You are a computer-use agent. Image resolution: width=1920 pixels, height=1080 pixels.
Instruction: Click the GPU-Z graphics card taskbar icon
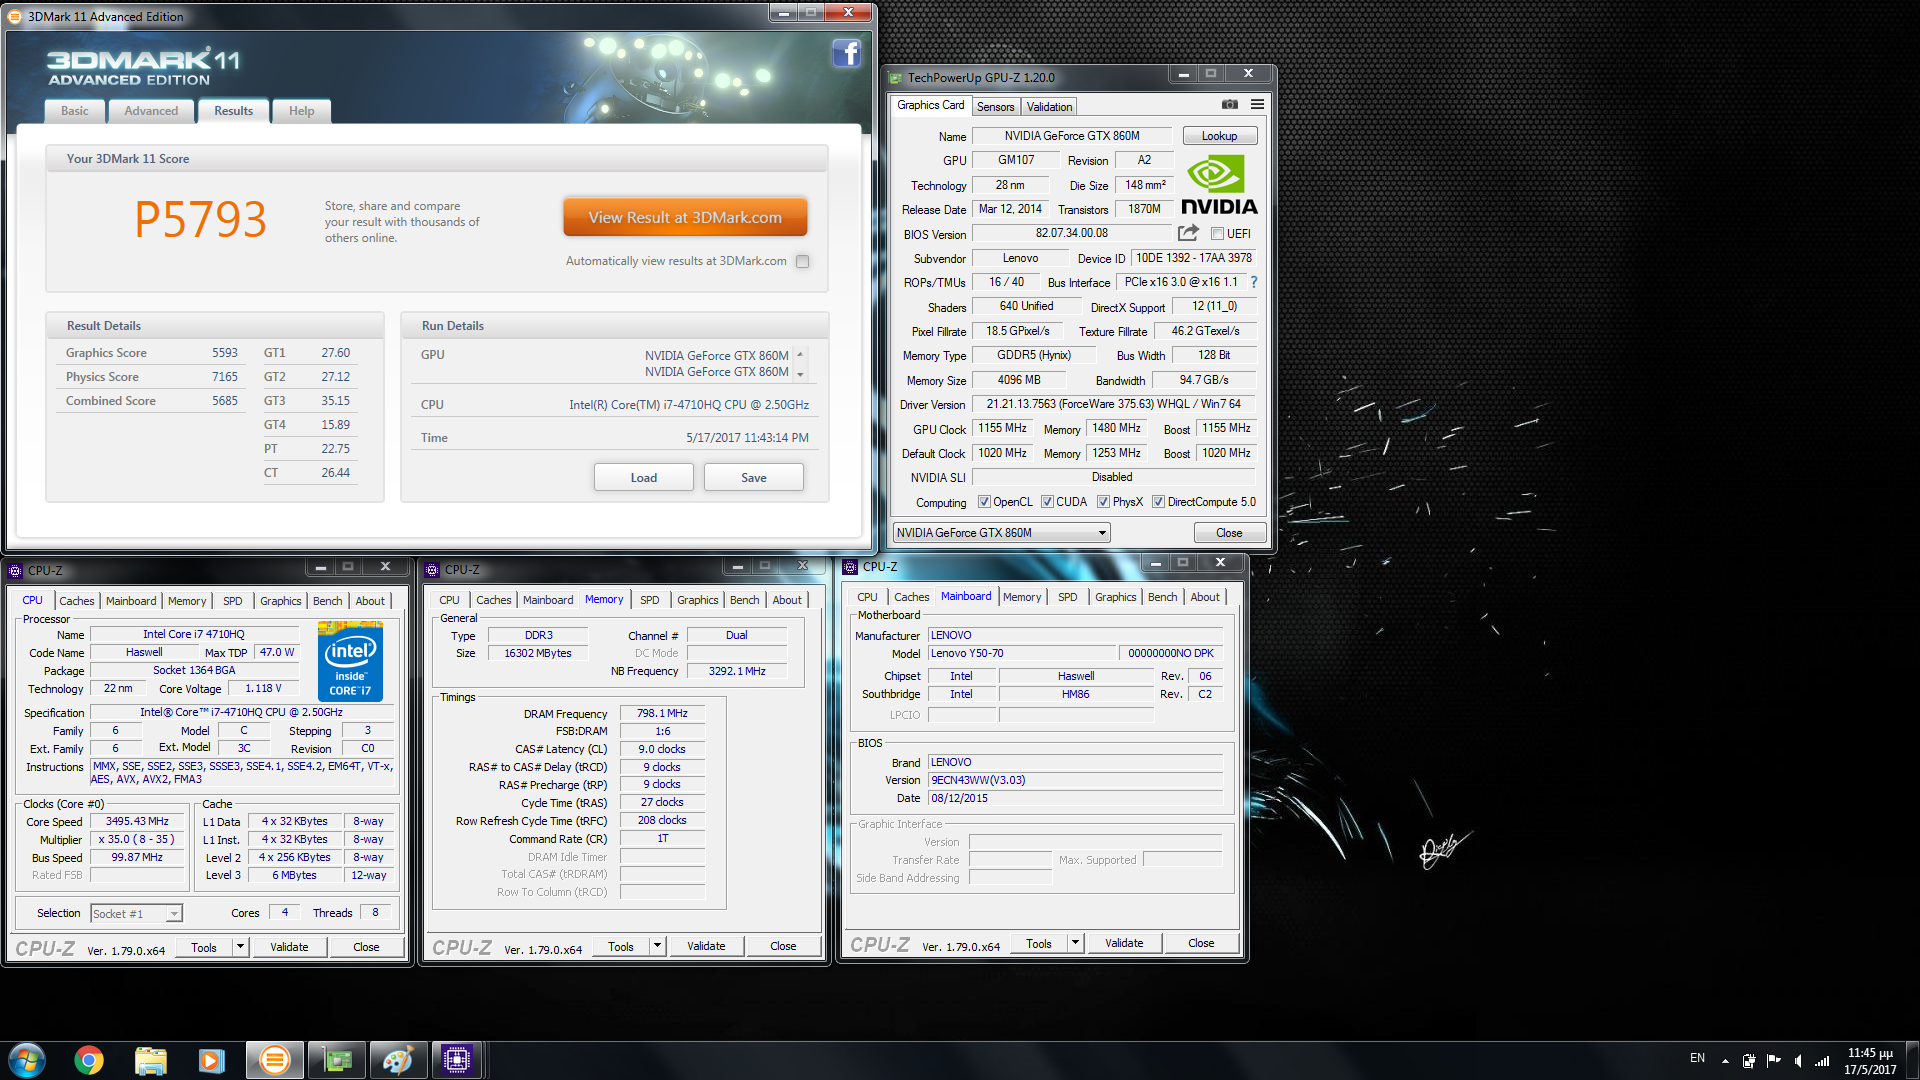point(337,1060)
